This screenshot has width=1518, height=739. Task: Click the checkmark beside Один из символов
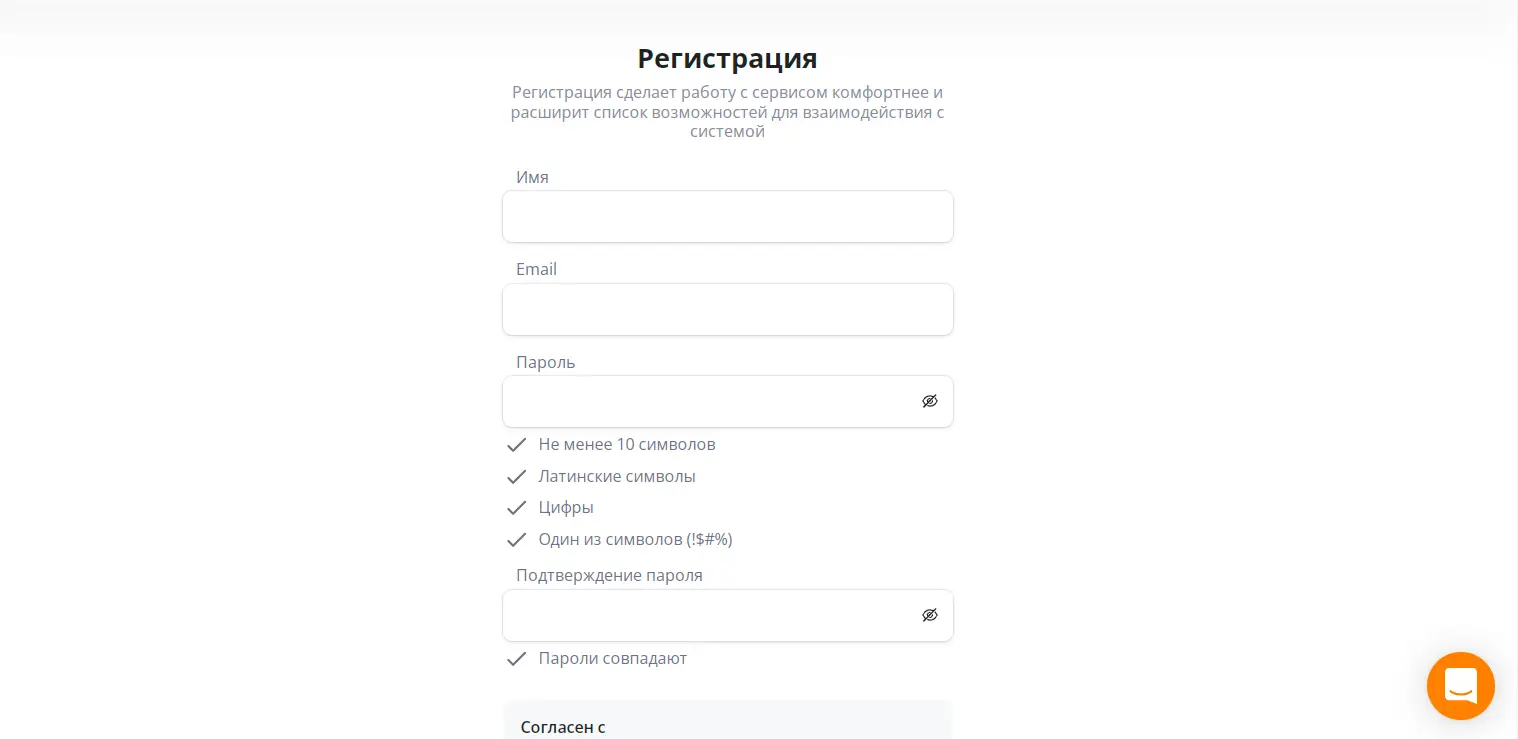pyautogui.click(x=516, y=540)
